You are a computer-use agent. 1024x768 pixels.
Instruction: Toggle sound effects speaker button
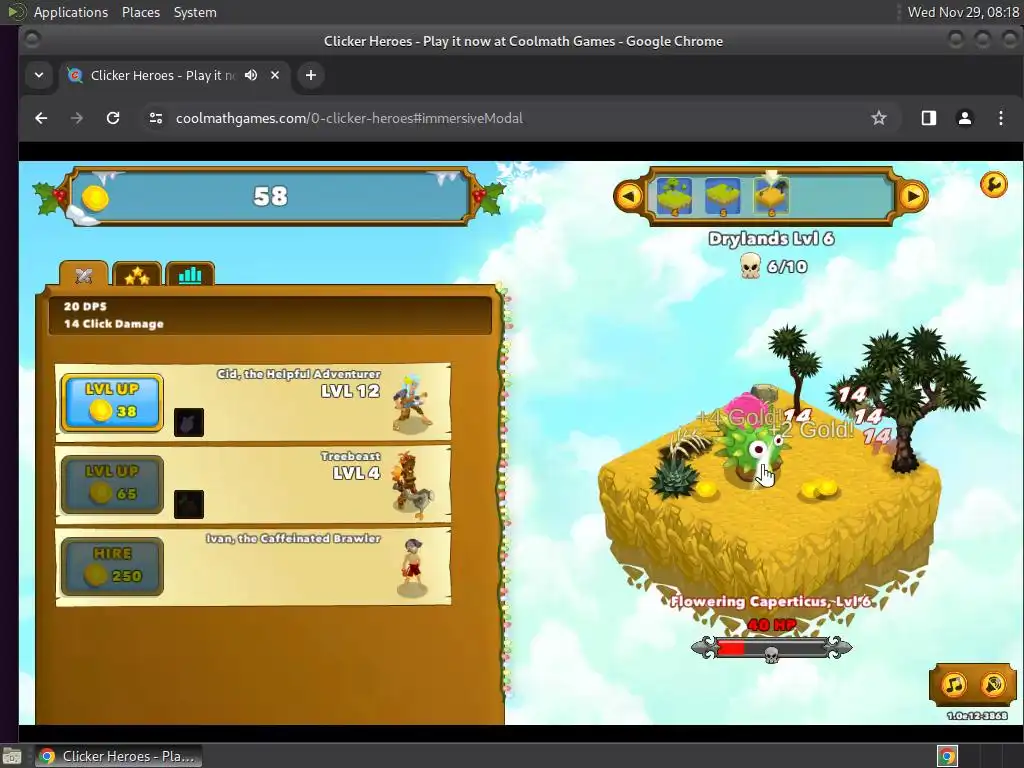pos(993,684)
